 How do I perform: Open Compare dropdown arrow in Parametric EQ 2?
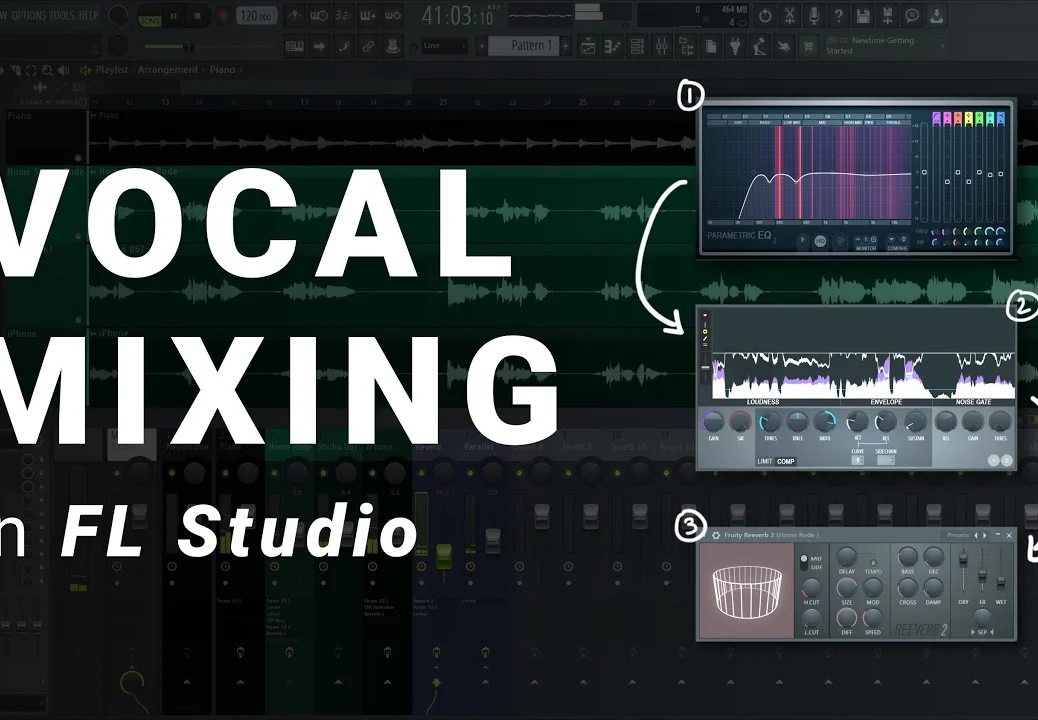tap(892, 240)
